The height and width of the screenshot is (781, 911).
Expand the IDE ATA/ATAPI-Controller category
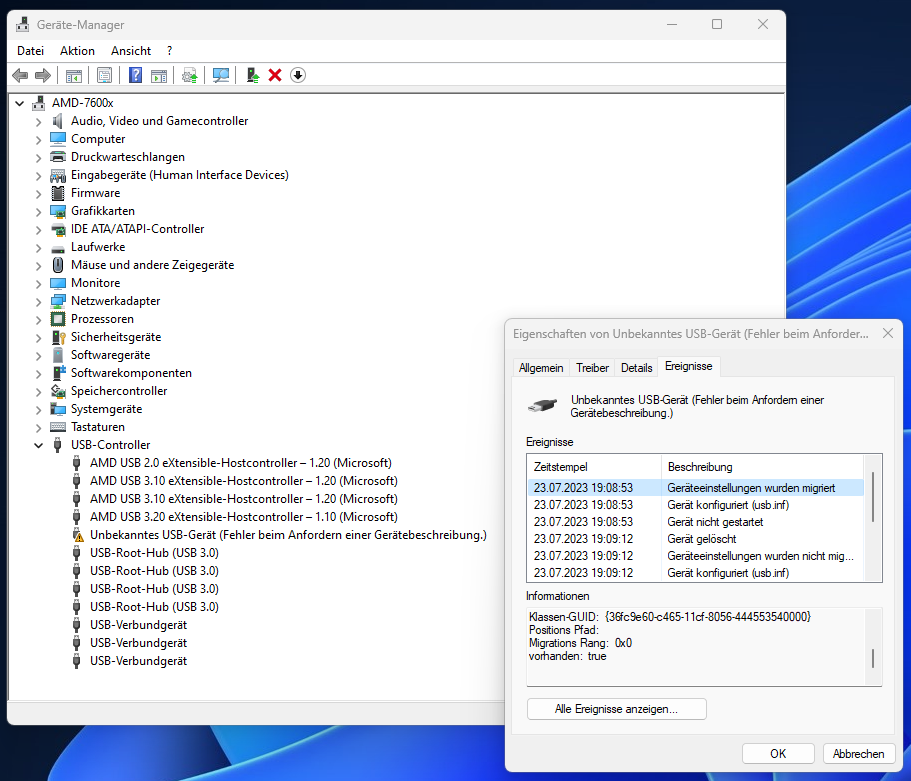(x=38, y=230)
